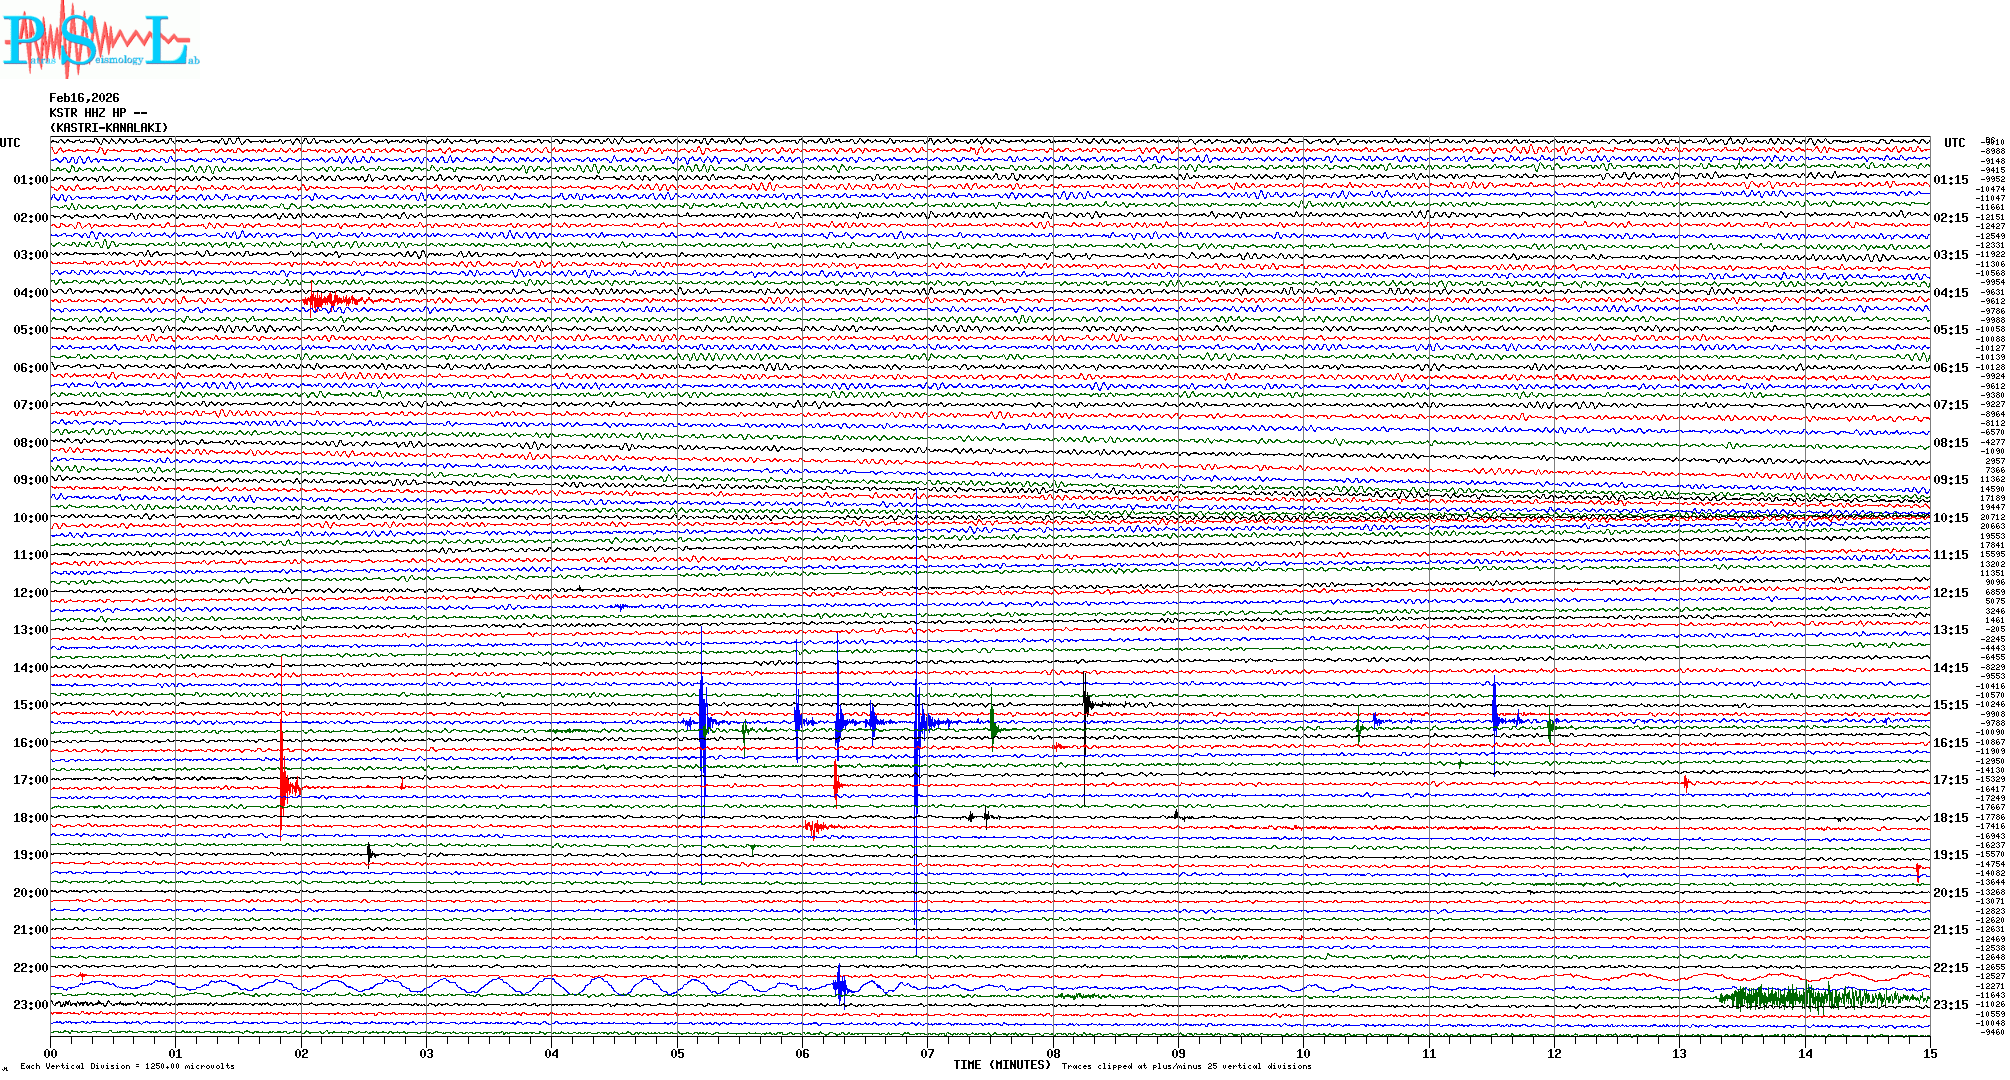Click the 22:15 label on right axis
This screenshot has height=1080, width=2010.
click(1950, 968)
